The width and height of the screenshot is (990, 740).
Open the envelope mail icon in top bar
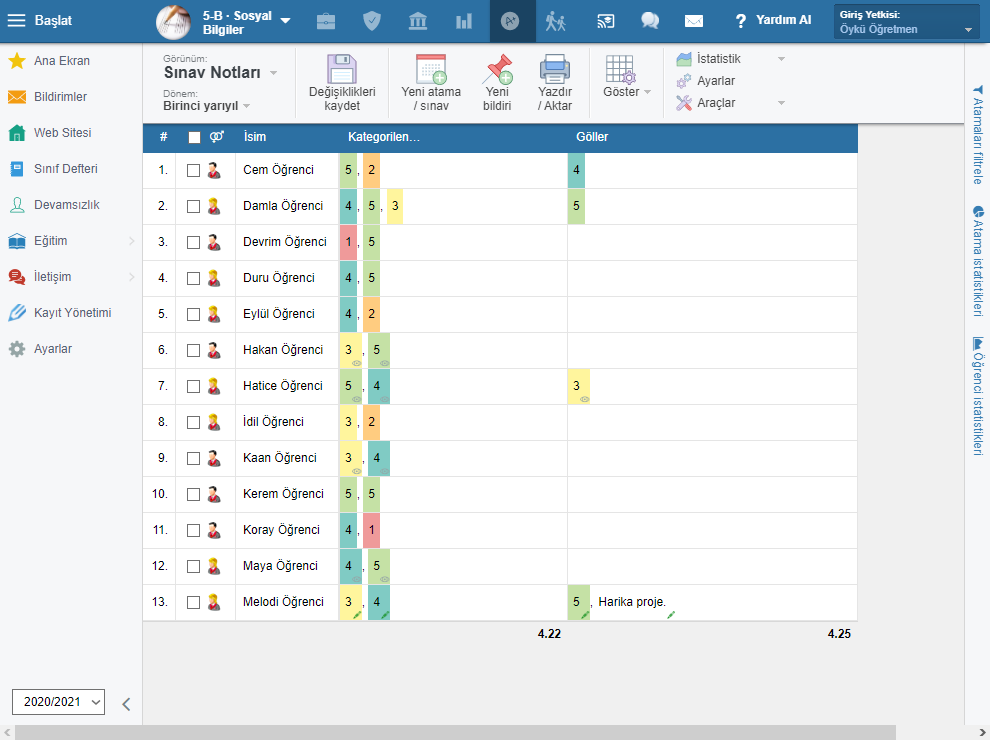pyautogui.click(x=694, y=21)
